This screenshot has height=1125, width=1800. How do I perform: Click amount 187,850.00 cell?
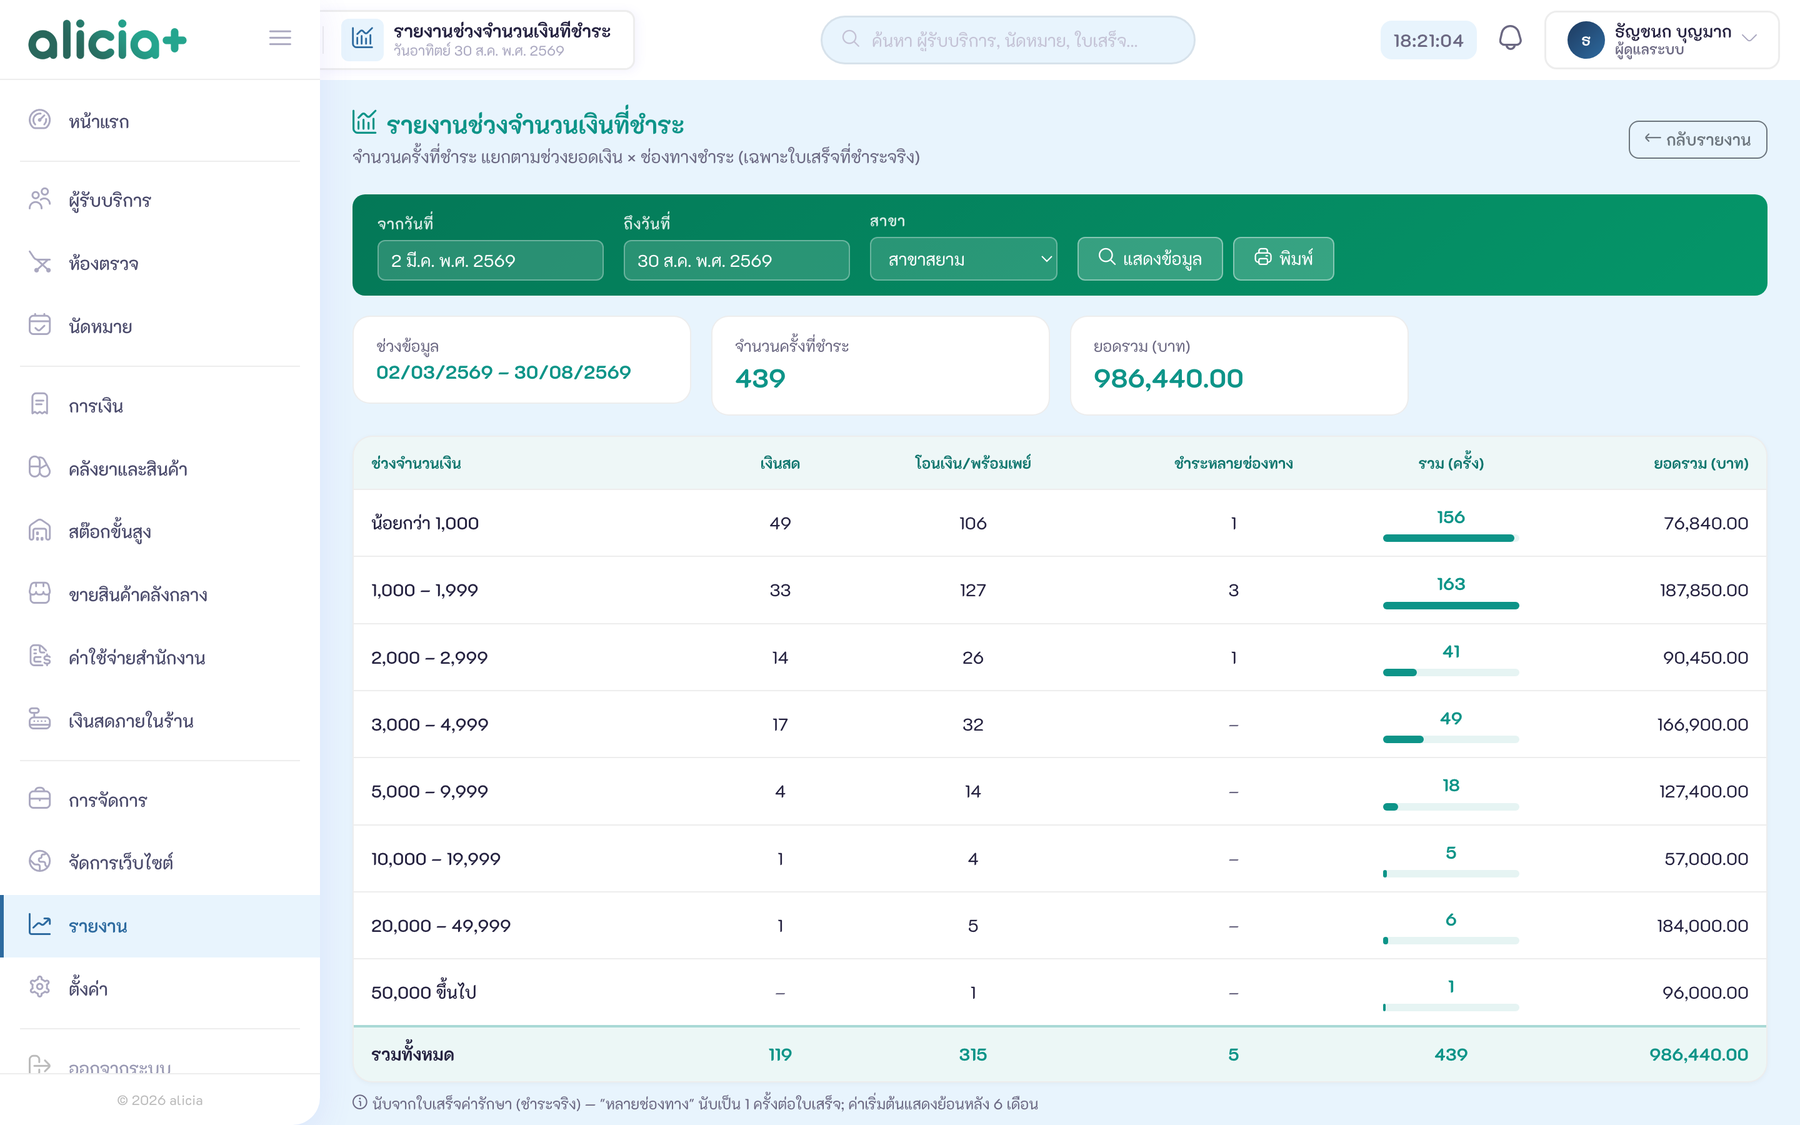1704,590
